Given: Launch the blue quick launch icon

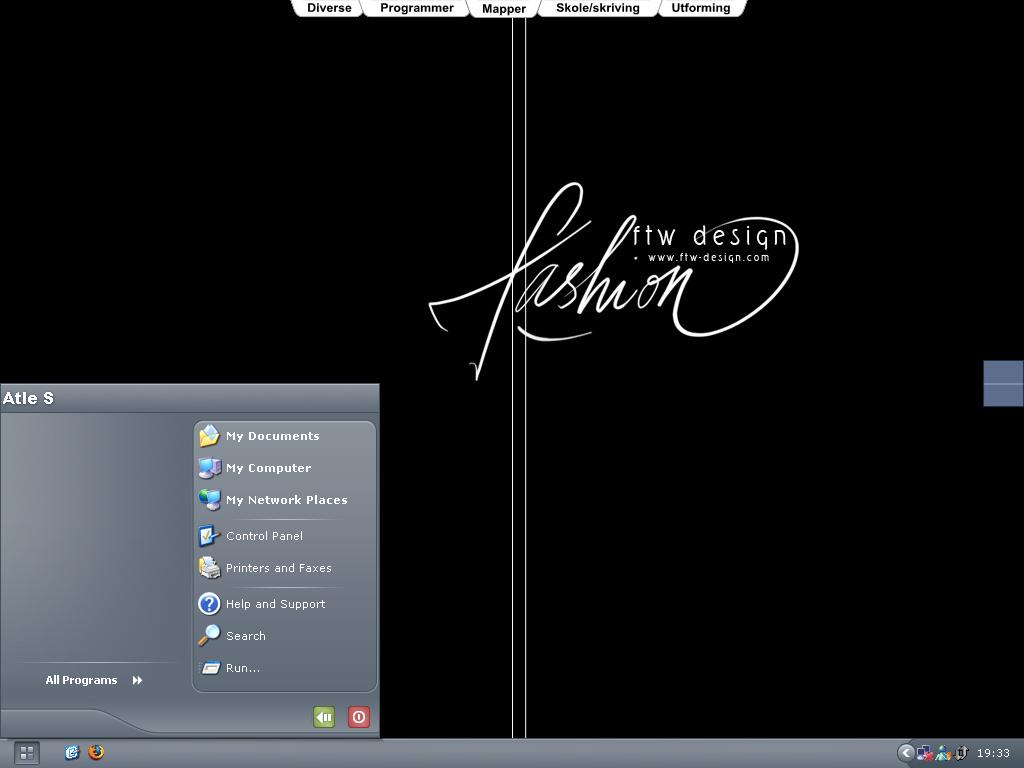Looking at the screenshot, I should [72, 752].
